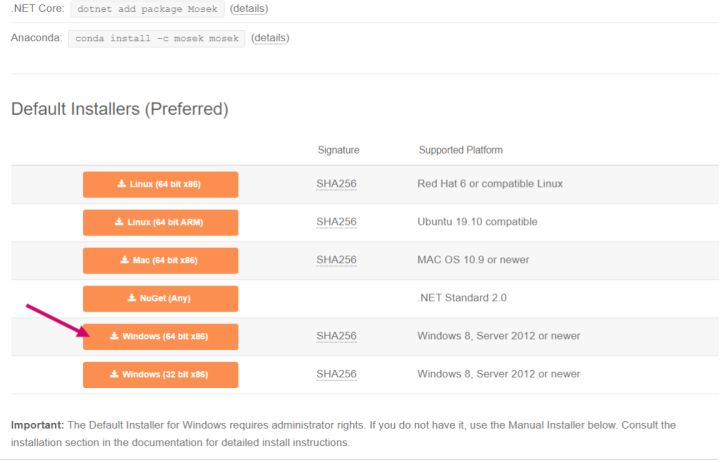The width and height of the screenshot is (720, 463).
Task: Click platform text in Windows 64 bit row
Action: point(499,336)
